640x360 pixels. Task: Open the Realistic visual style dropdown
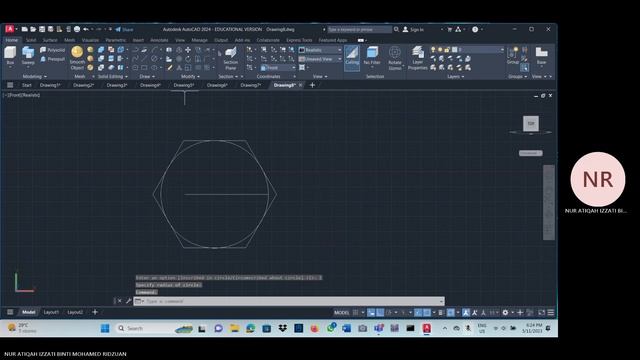pyautogui.click(x=320, y=50)
